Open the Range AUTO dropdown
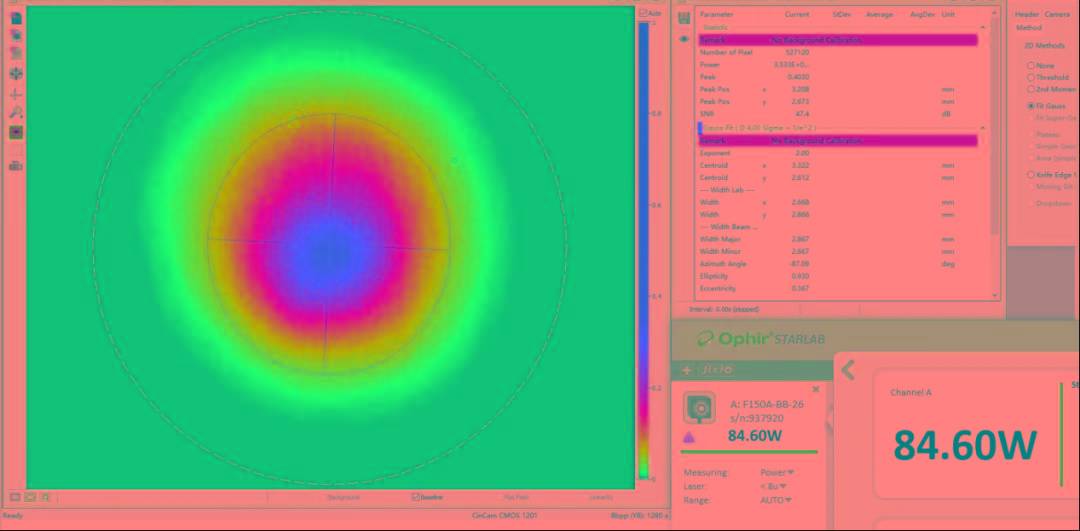 tap(774, 500)
